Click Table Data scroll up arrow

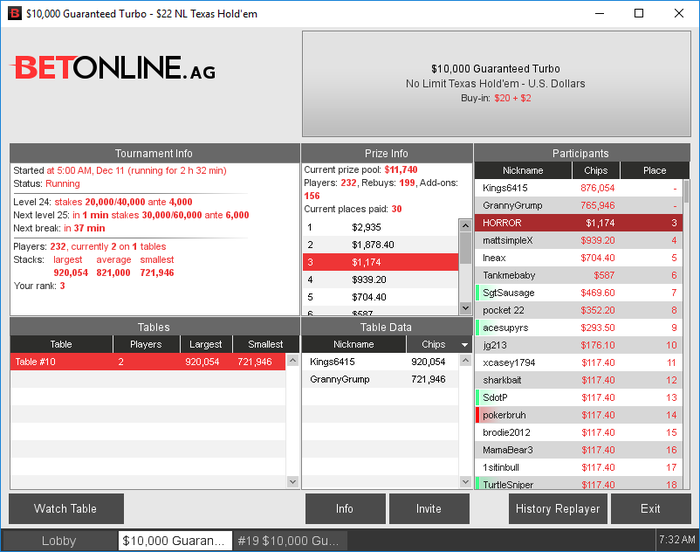[x=466, y=360]
